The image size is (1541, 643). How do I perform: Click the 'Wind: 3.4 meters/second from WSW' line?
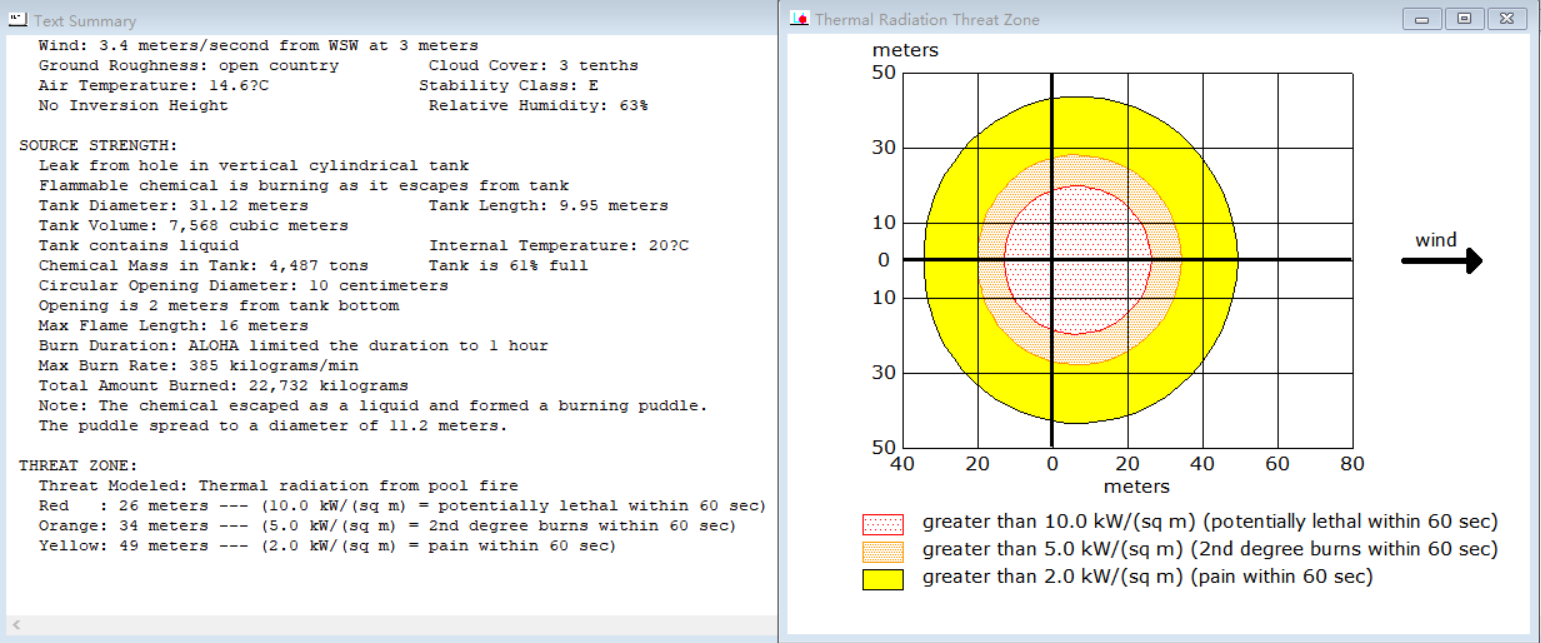click(258, 46)
